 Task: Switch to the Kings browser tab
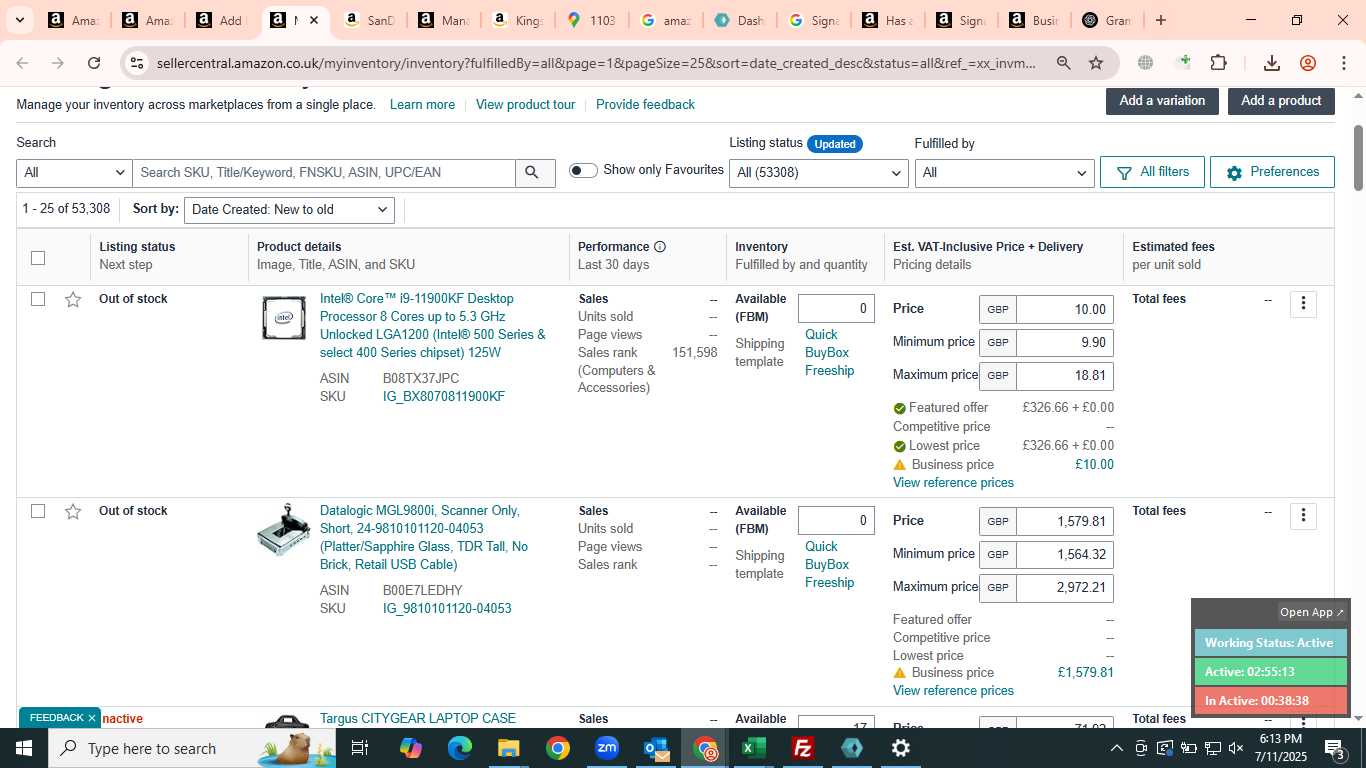point(518,20)
